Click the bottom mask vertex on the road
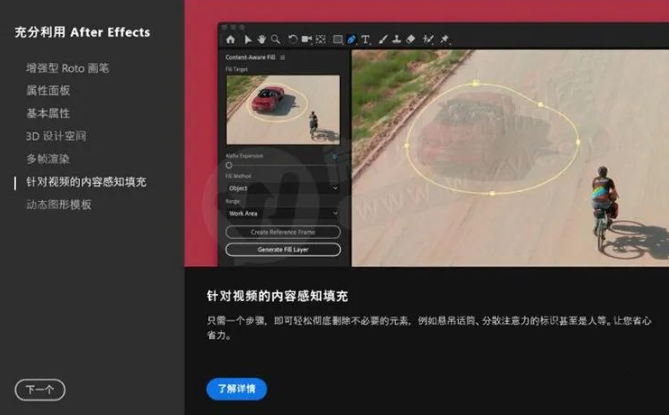 click(492, 194)
